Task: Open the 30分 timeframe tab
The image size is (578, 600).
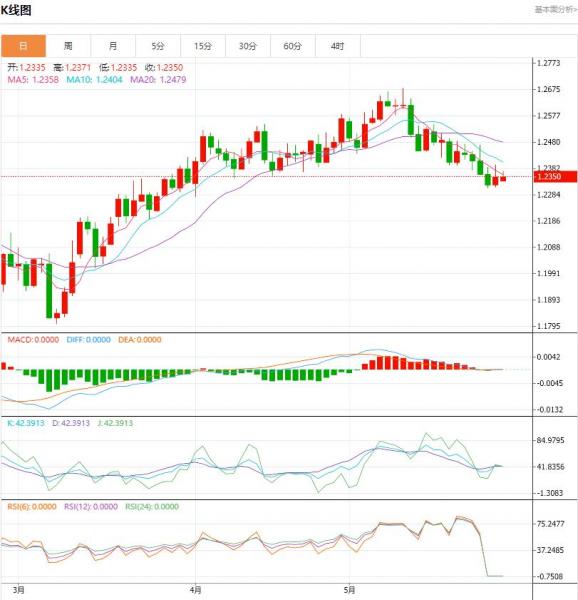Action: point(248,46)
